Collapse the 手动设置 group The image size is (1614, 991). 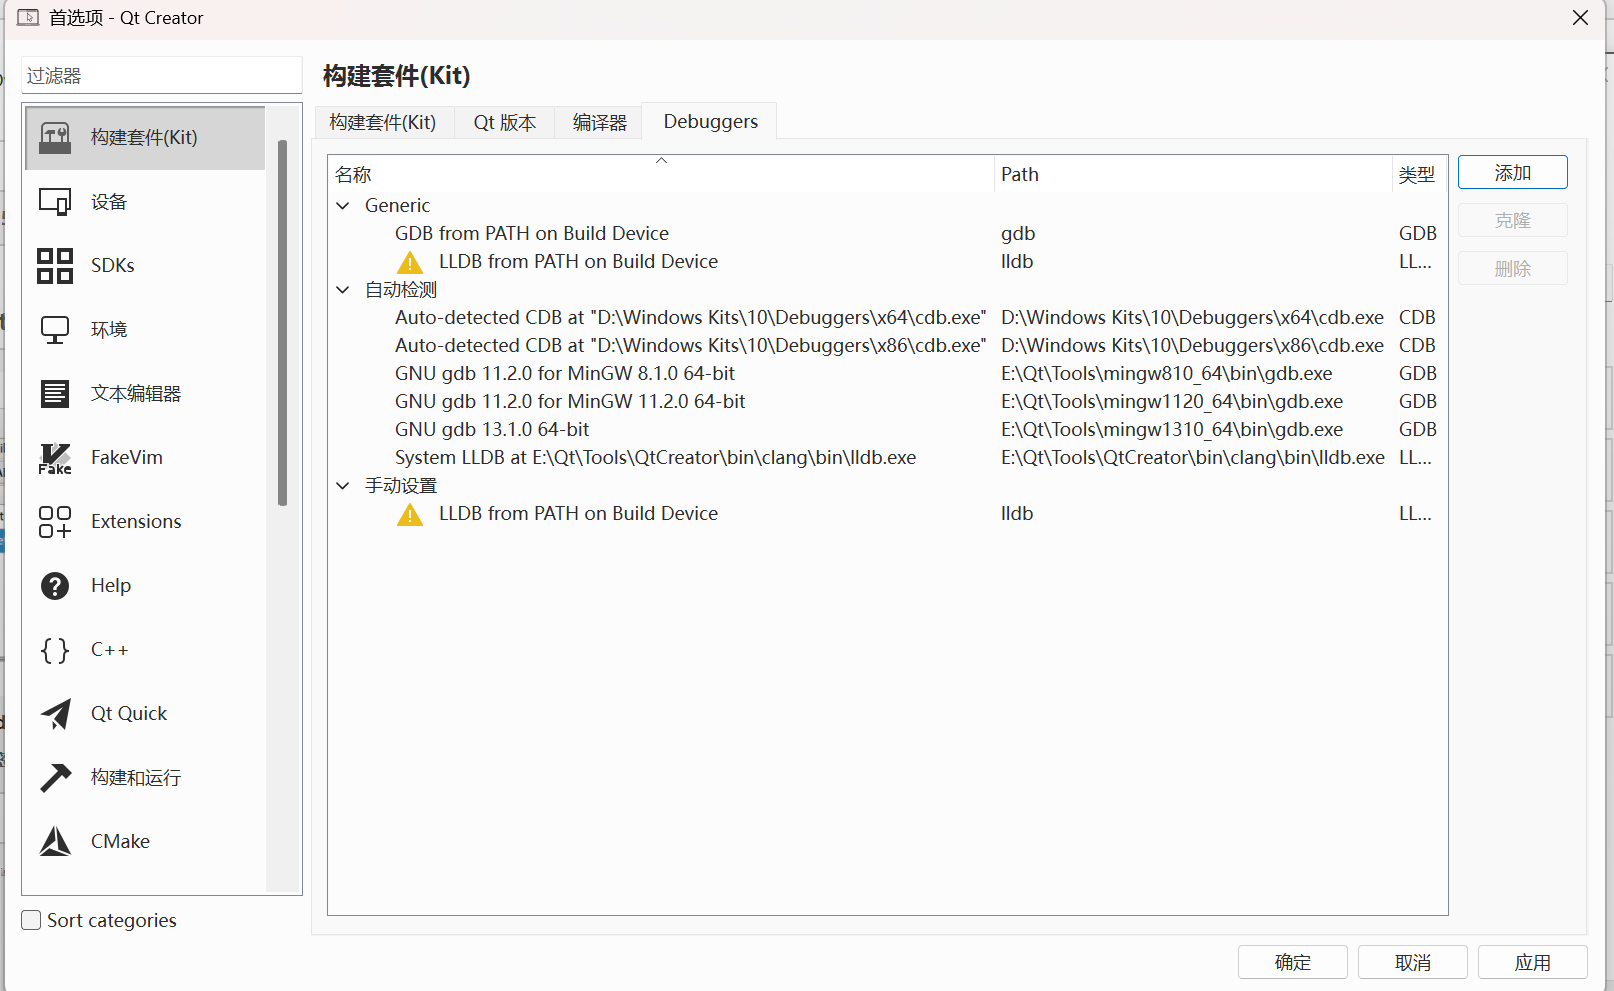tap(343, 486)
